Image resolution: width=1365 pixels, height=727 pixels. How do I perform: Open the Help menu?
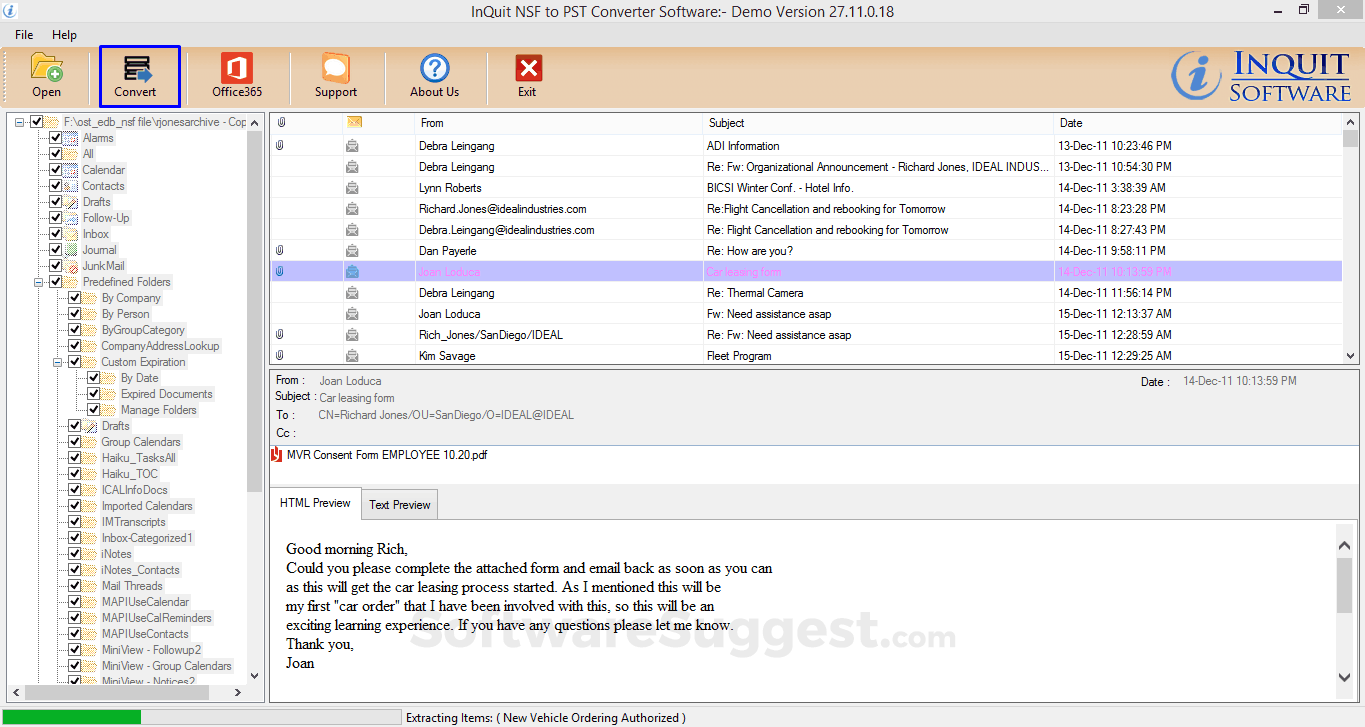tap(64, 33)
